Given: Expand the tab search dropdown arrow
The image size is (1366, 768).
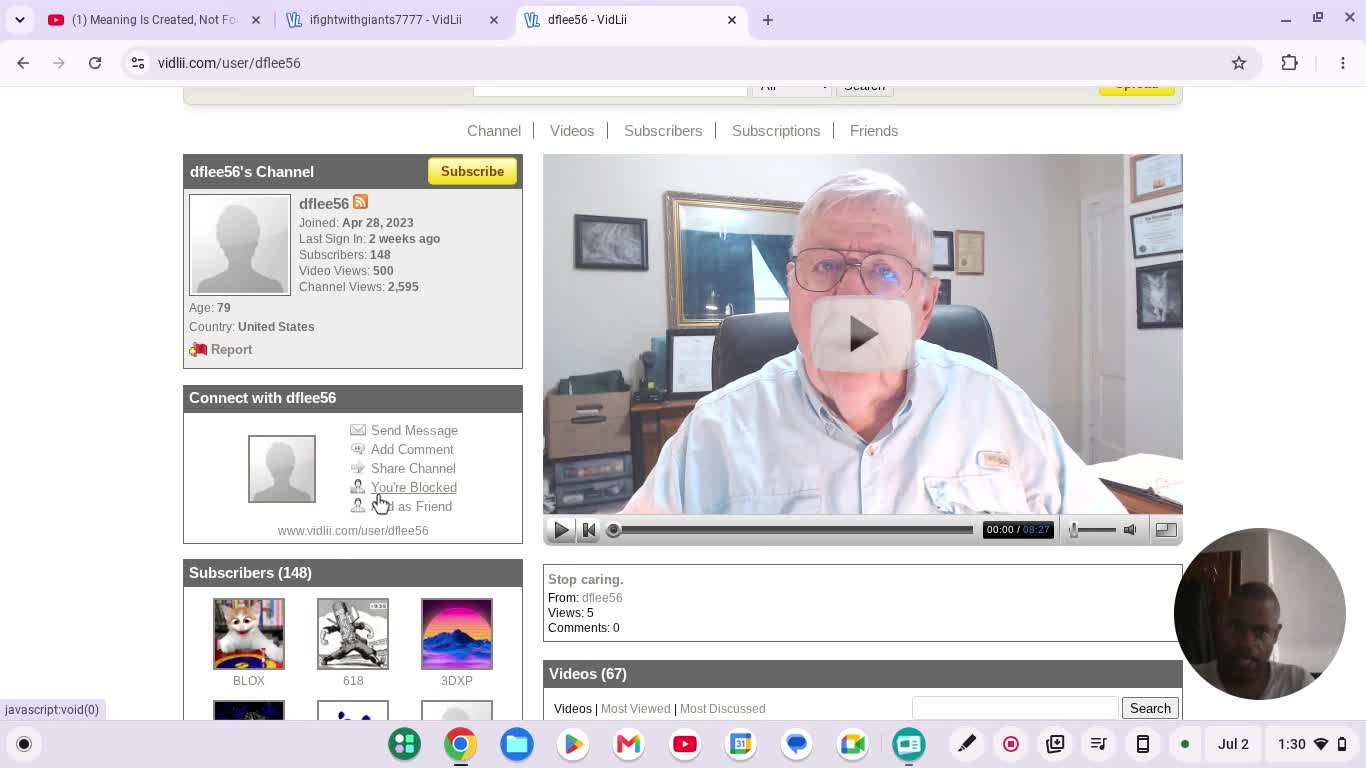Looking at the screenshot, I should 20,20.
